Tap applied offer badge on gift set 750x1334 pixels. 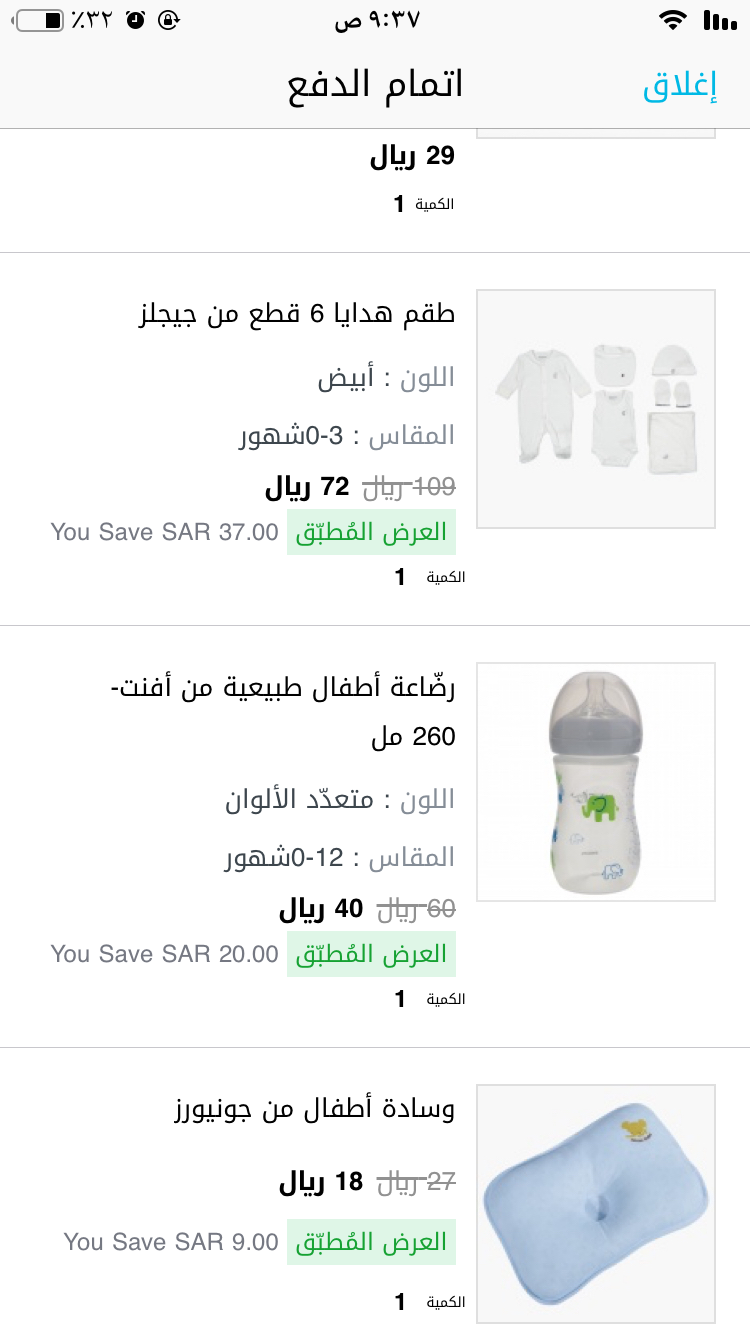(371, 532)
